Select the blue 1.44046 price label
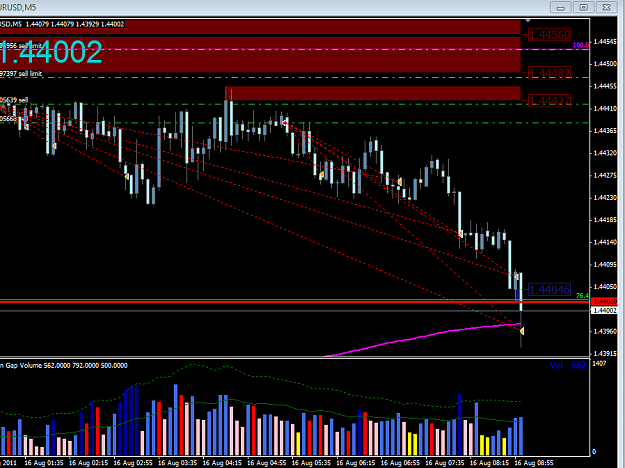The height and width of the screenshot is (468, 625). tap(550, 290)
